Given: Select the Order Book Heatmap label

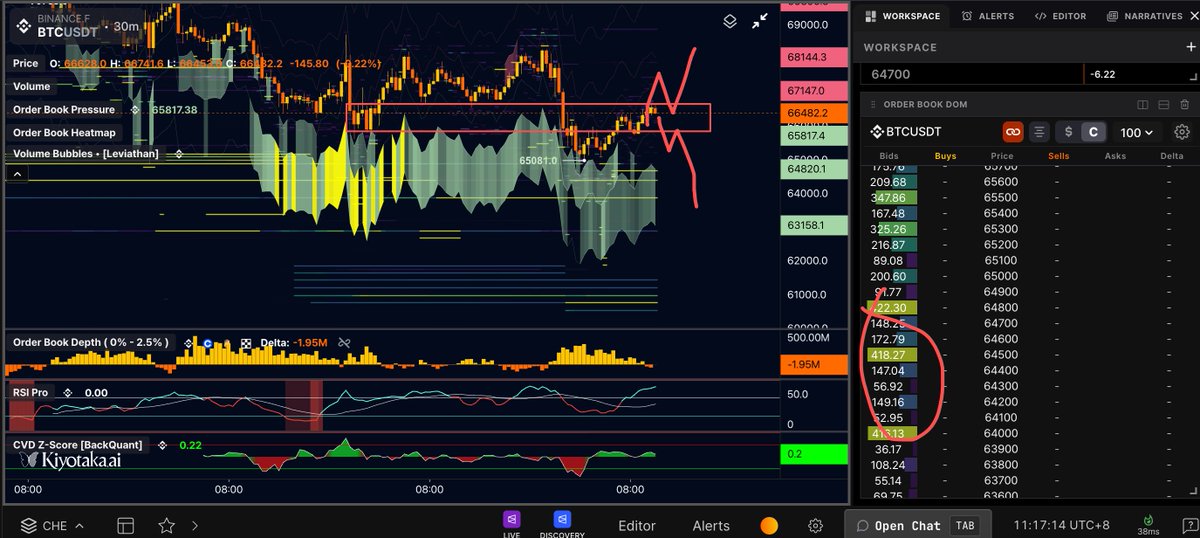Looking at the screenshot, I should (x=65, y=132).
